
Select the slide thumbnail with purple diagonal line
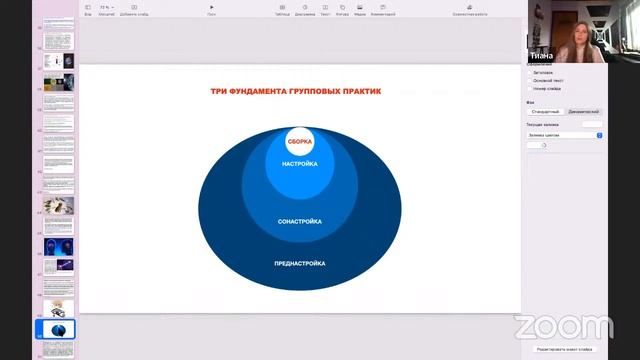pyautogui.click(x=58, y=267)
